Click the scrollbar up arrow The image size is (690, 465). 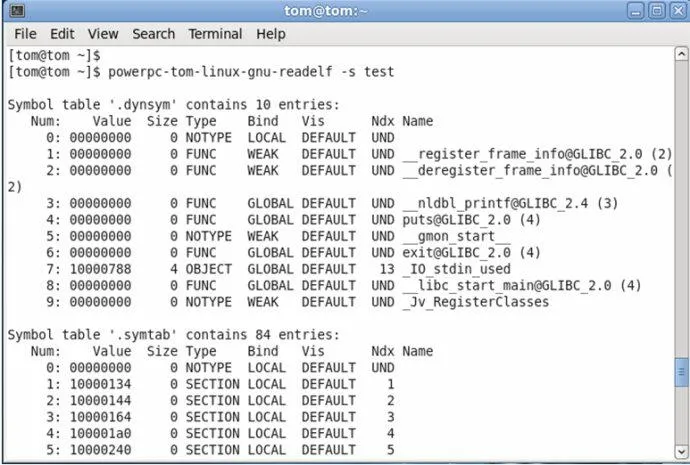681,54
